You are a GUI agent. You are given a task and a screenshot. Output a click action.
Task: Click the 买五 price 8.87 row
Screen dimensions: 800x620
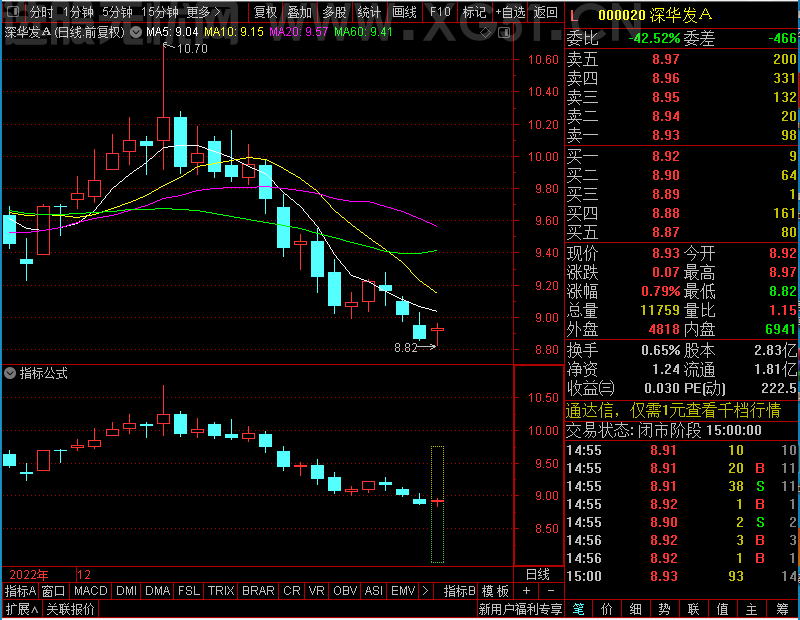tap(682, 232)
